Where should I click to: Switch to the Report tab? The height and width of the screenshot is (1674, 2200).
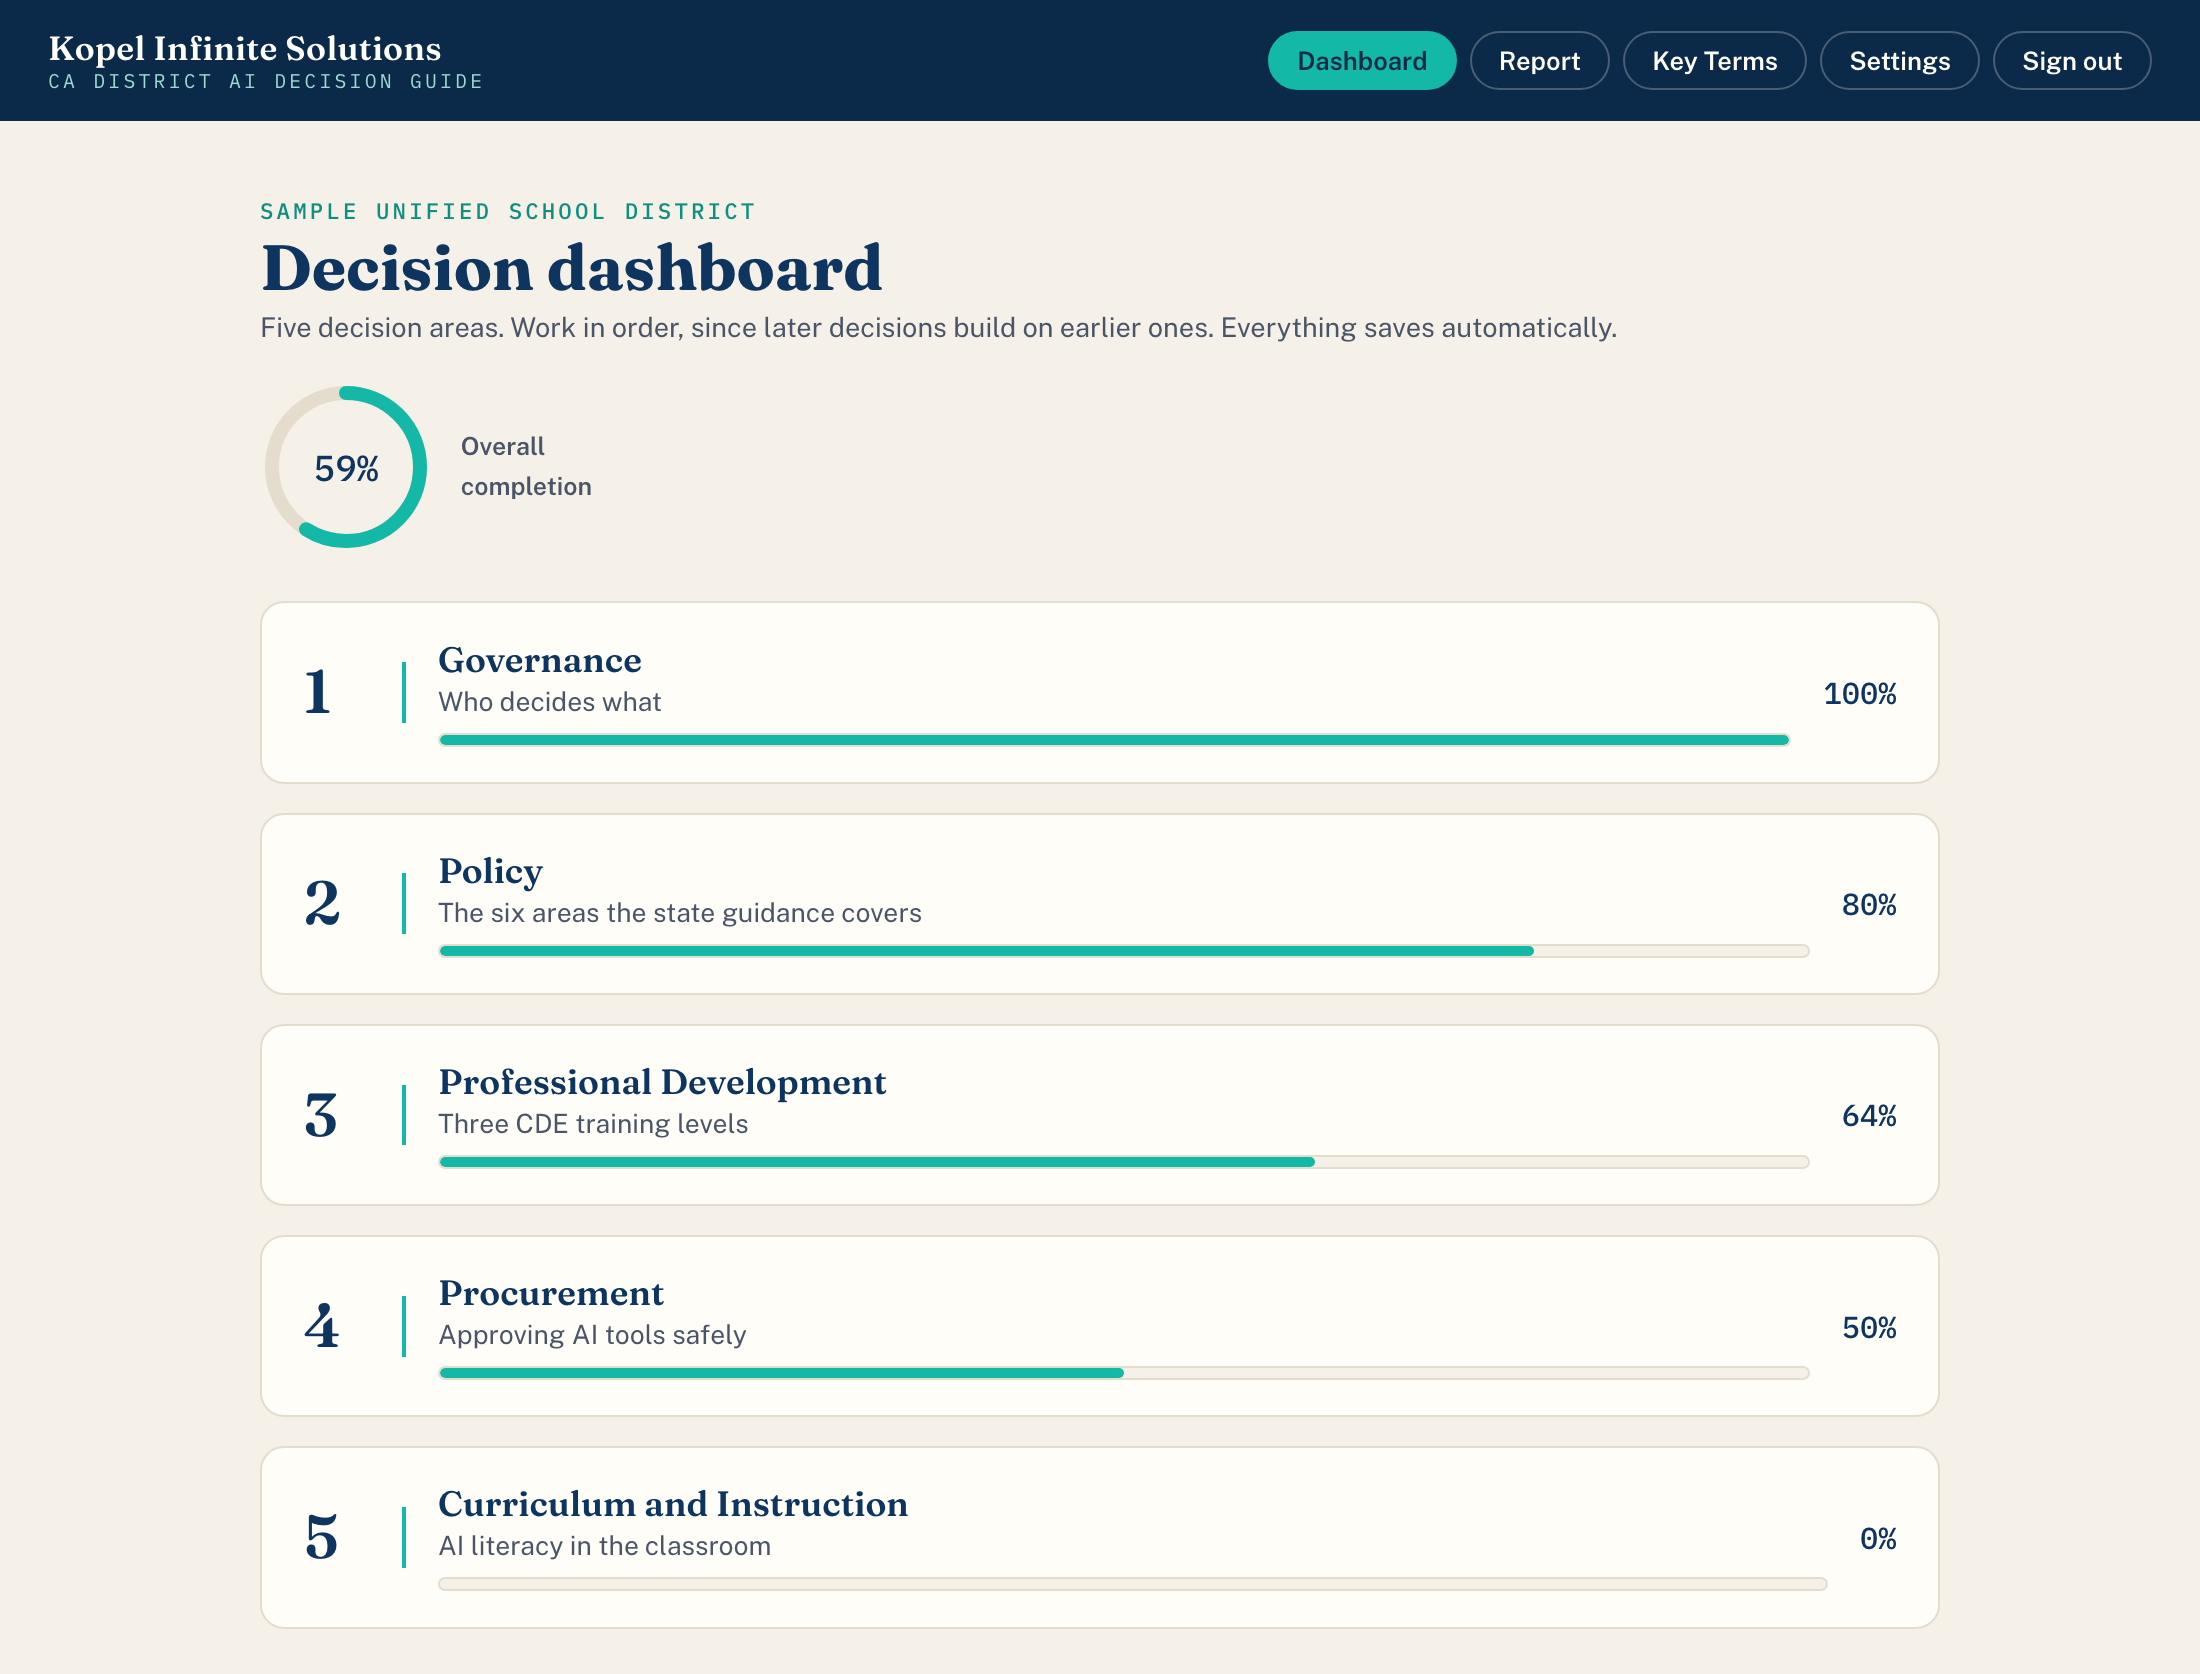click(x=1539, y=61)
